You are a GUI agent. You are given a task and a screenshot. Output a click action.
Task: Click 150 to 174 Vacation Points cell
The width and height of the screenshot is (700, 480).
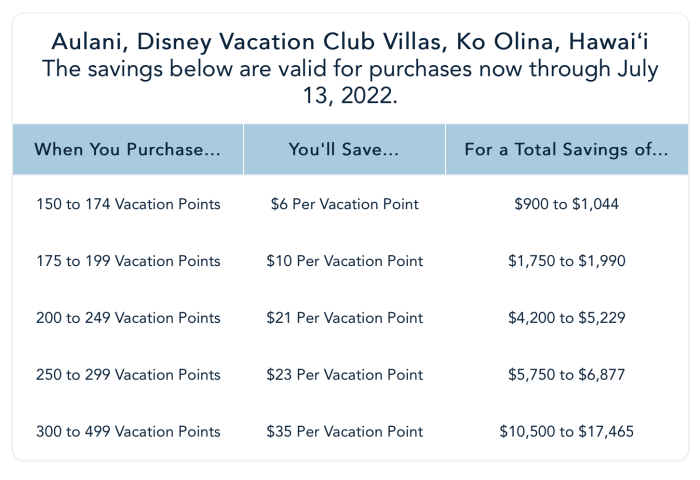(x=128, y=204)
